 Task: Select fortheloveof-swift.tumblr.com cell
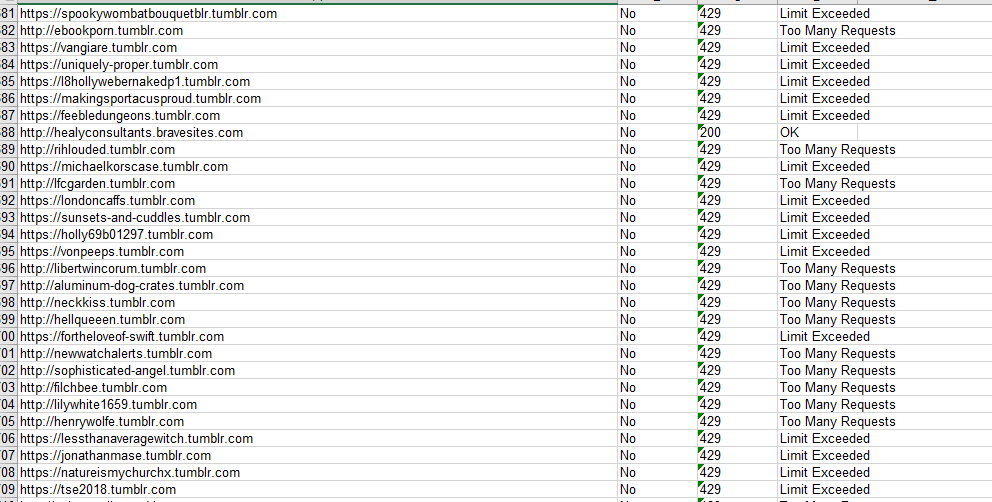[318, 337]
